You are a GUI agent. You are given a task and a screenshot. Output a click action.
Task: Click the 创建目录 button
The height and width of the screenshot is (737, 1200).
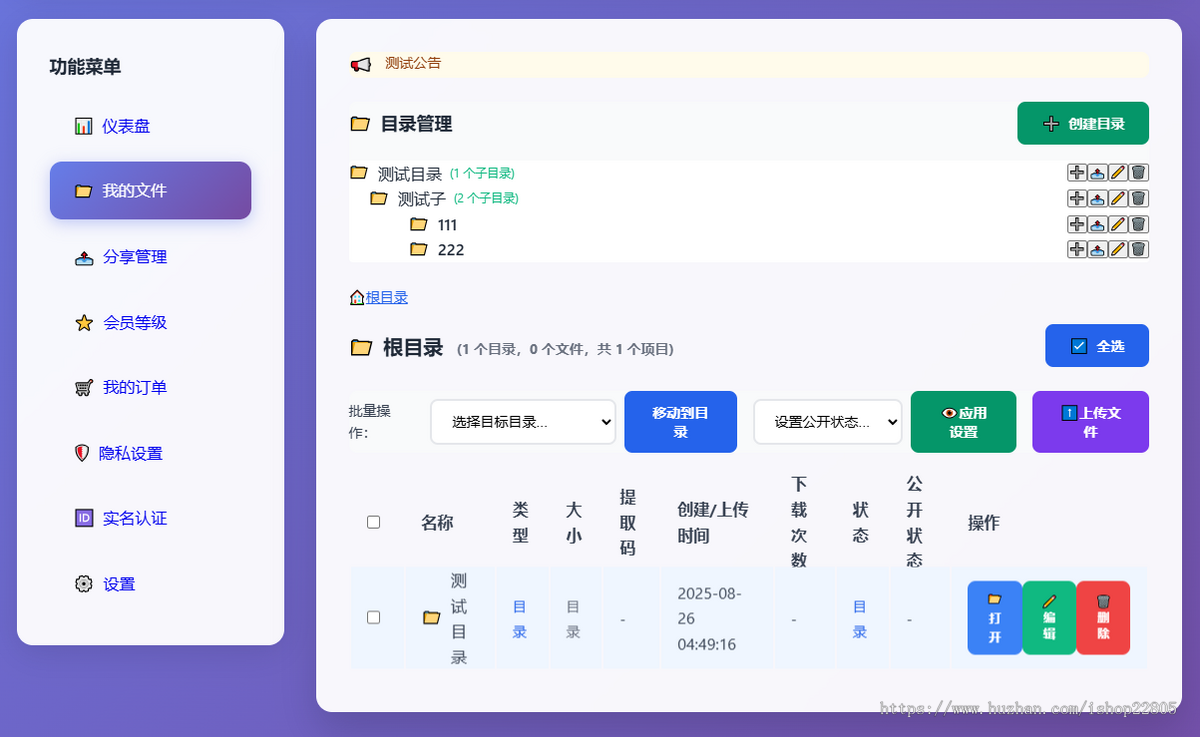click(1083, 124)
